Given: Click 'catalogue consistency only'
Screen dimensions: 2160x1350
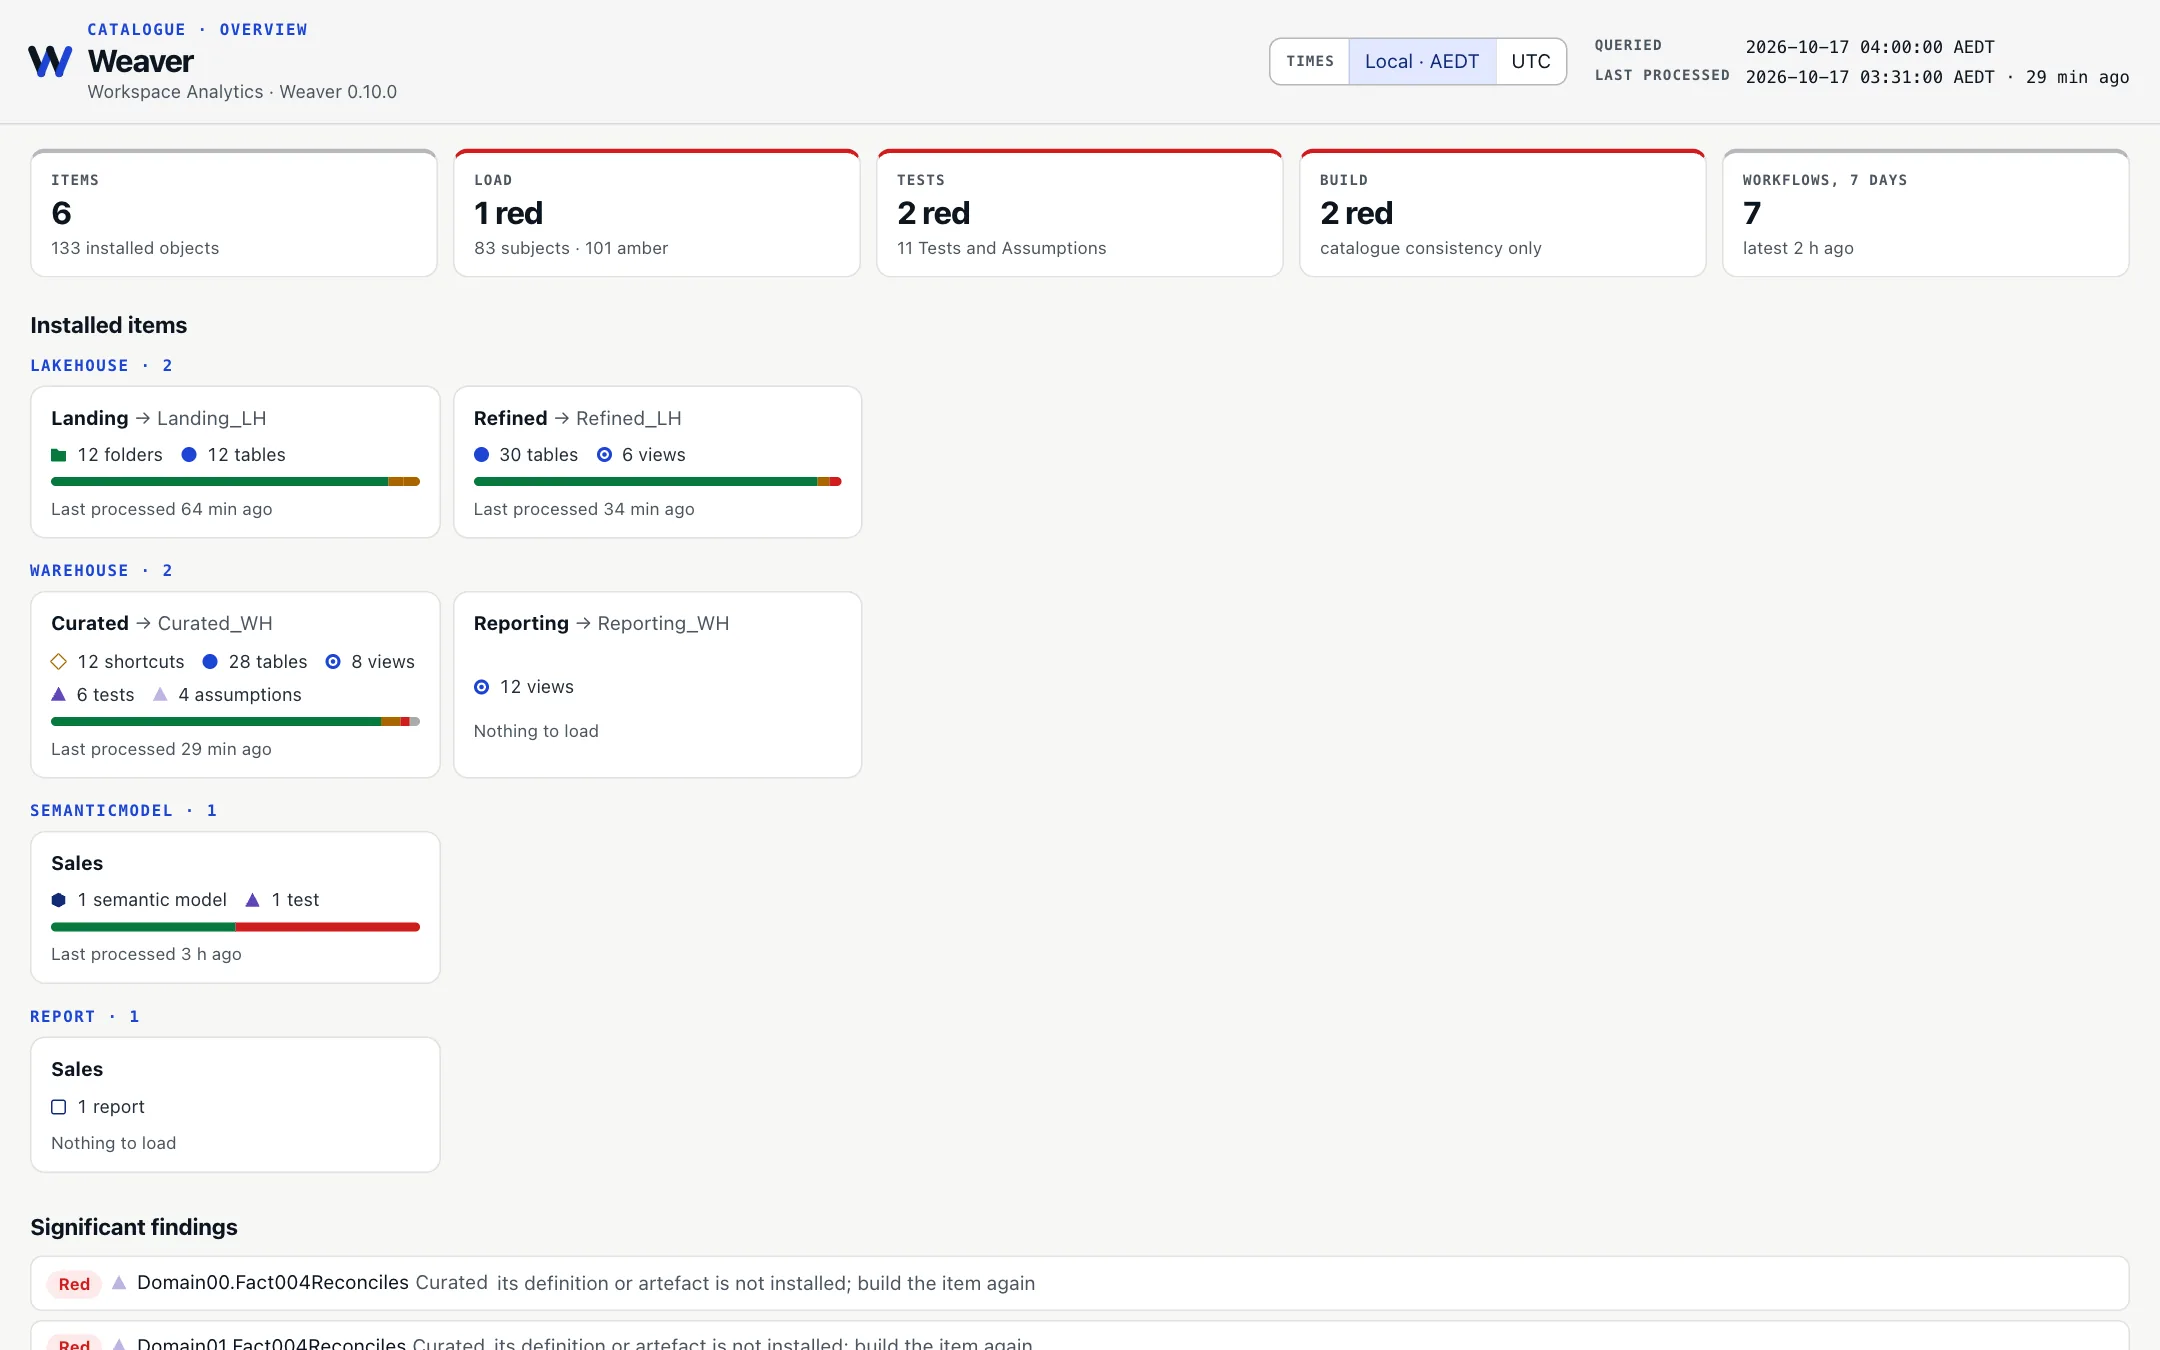Looking at the screenshot, I should coord(1431,248).
